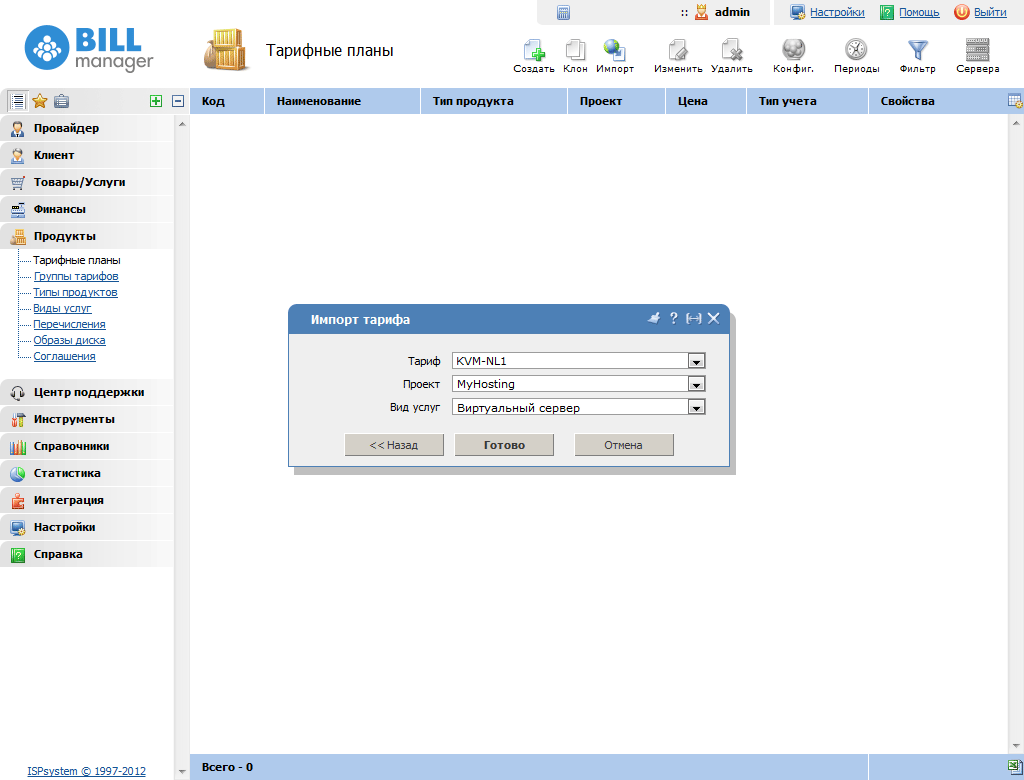Cancel the import with Отмена
Screen dimensions: 1024x780
coord(624,445)
